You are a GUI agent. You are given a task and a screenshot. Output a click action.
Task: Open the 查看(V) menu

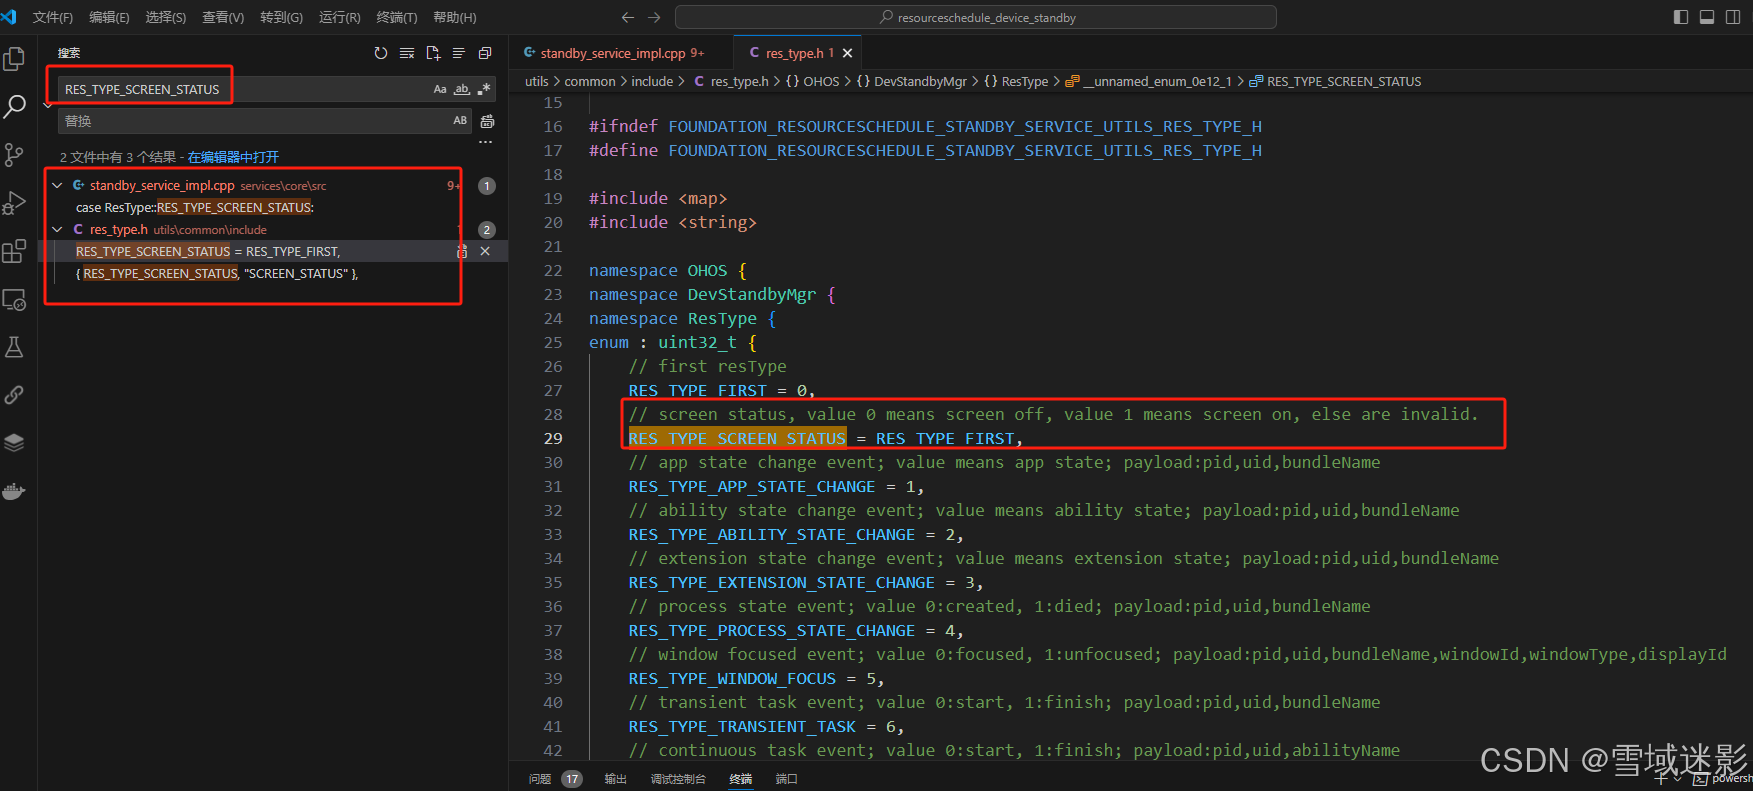(223, 17)
